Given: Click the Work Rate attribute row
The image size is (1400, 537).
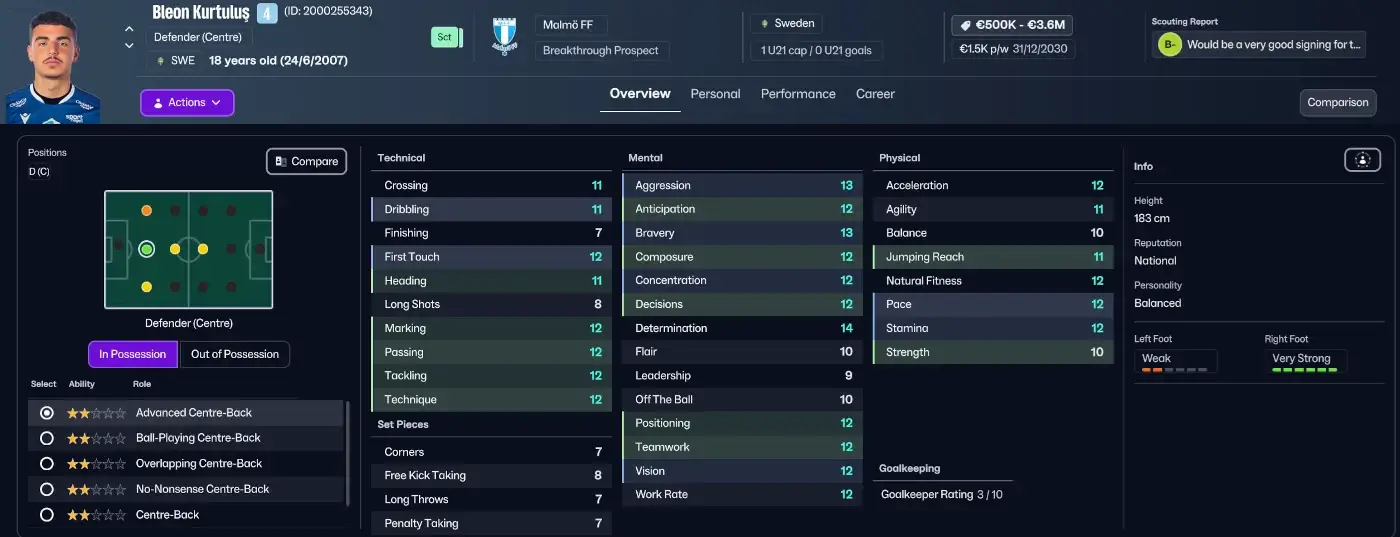Looking at the screenshot, I should [742, 494].
